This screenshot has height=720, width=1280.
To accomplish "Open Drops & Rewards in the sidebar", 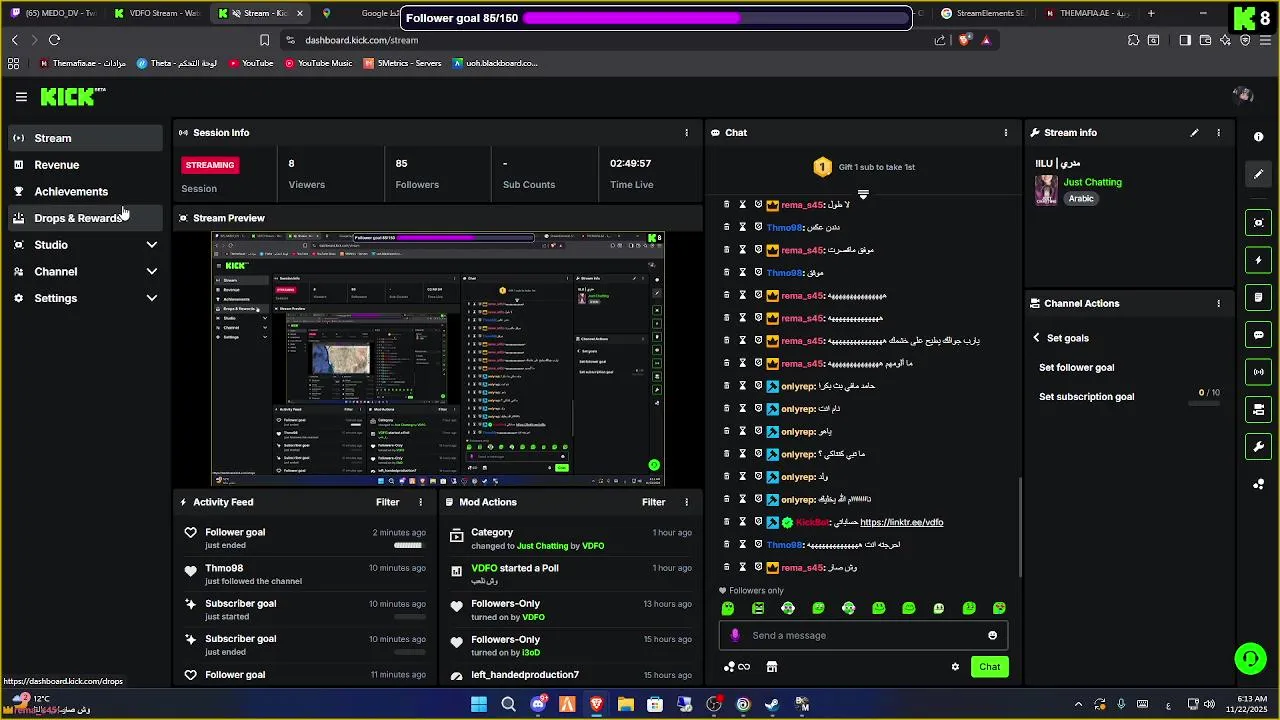I will click(x=85, y=218).
